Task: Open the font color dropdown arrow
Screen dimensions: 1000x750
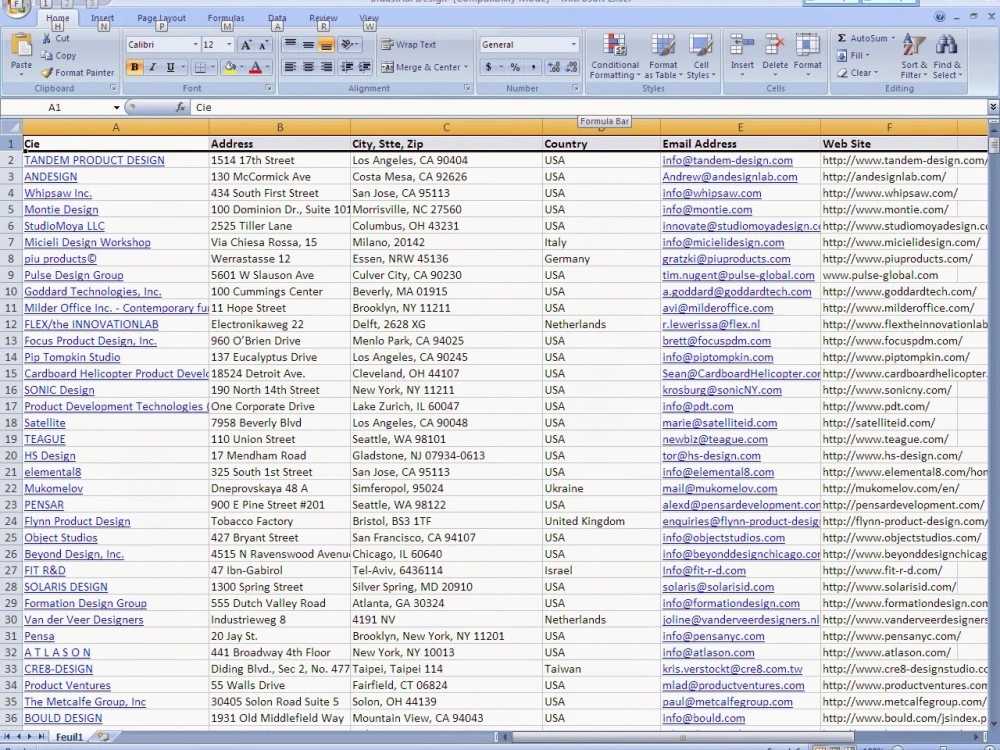Action: pos(267,67)
